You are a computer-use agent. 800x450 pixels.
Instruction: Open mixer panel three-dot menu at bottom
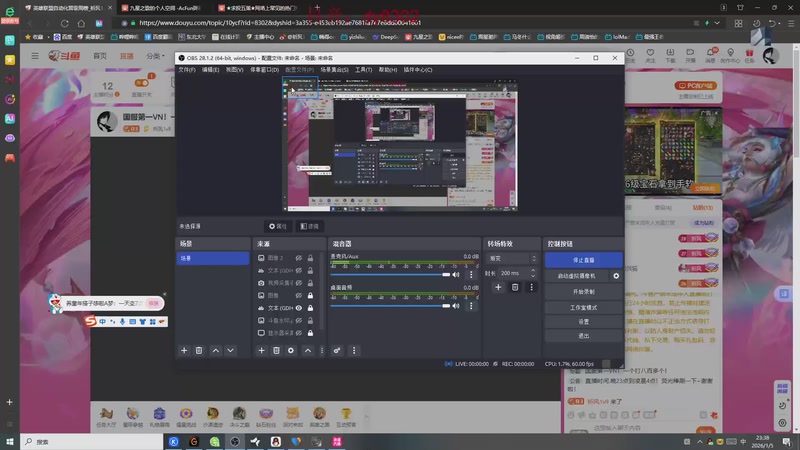[354, 351]
